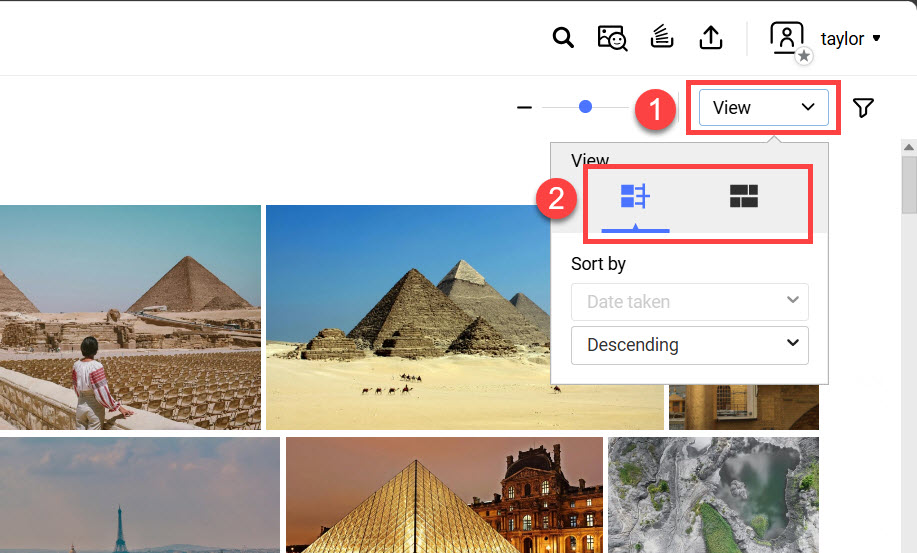Viewport: 917px width, 553px height.
Task: Open the background tasks stack icon
Action: pos(661,37)
